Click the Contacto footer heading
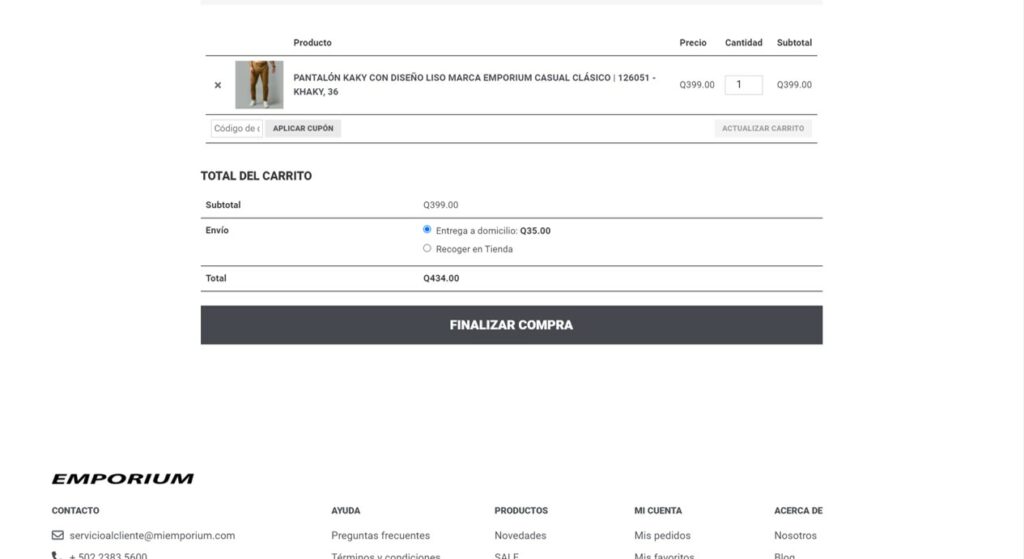Image resolution: width=1024 pixels, height=559 pixels. pyautogui.click(x=76, y=511)
